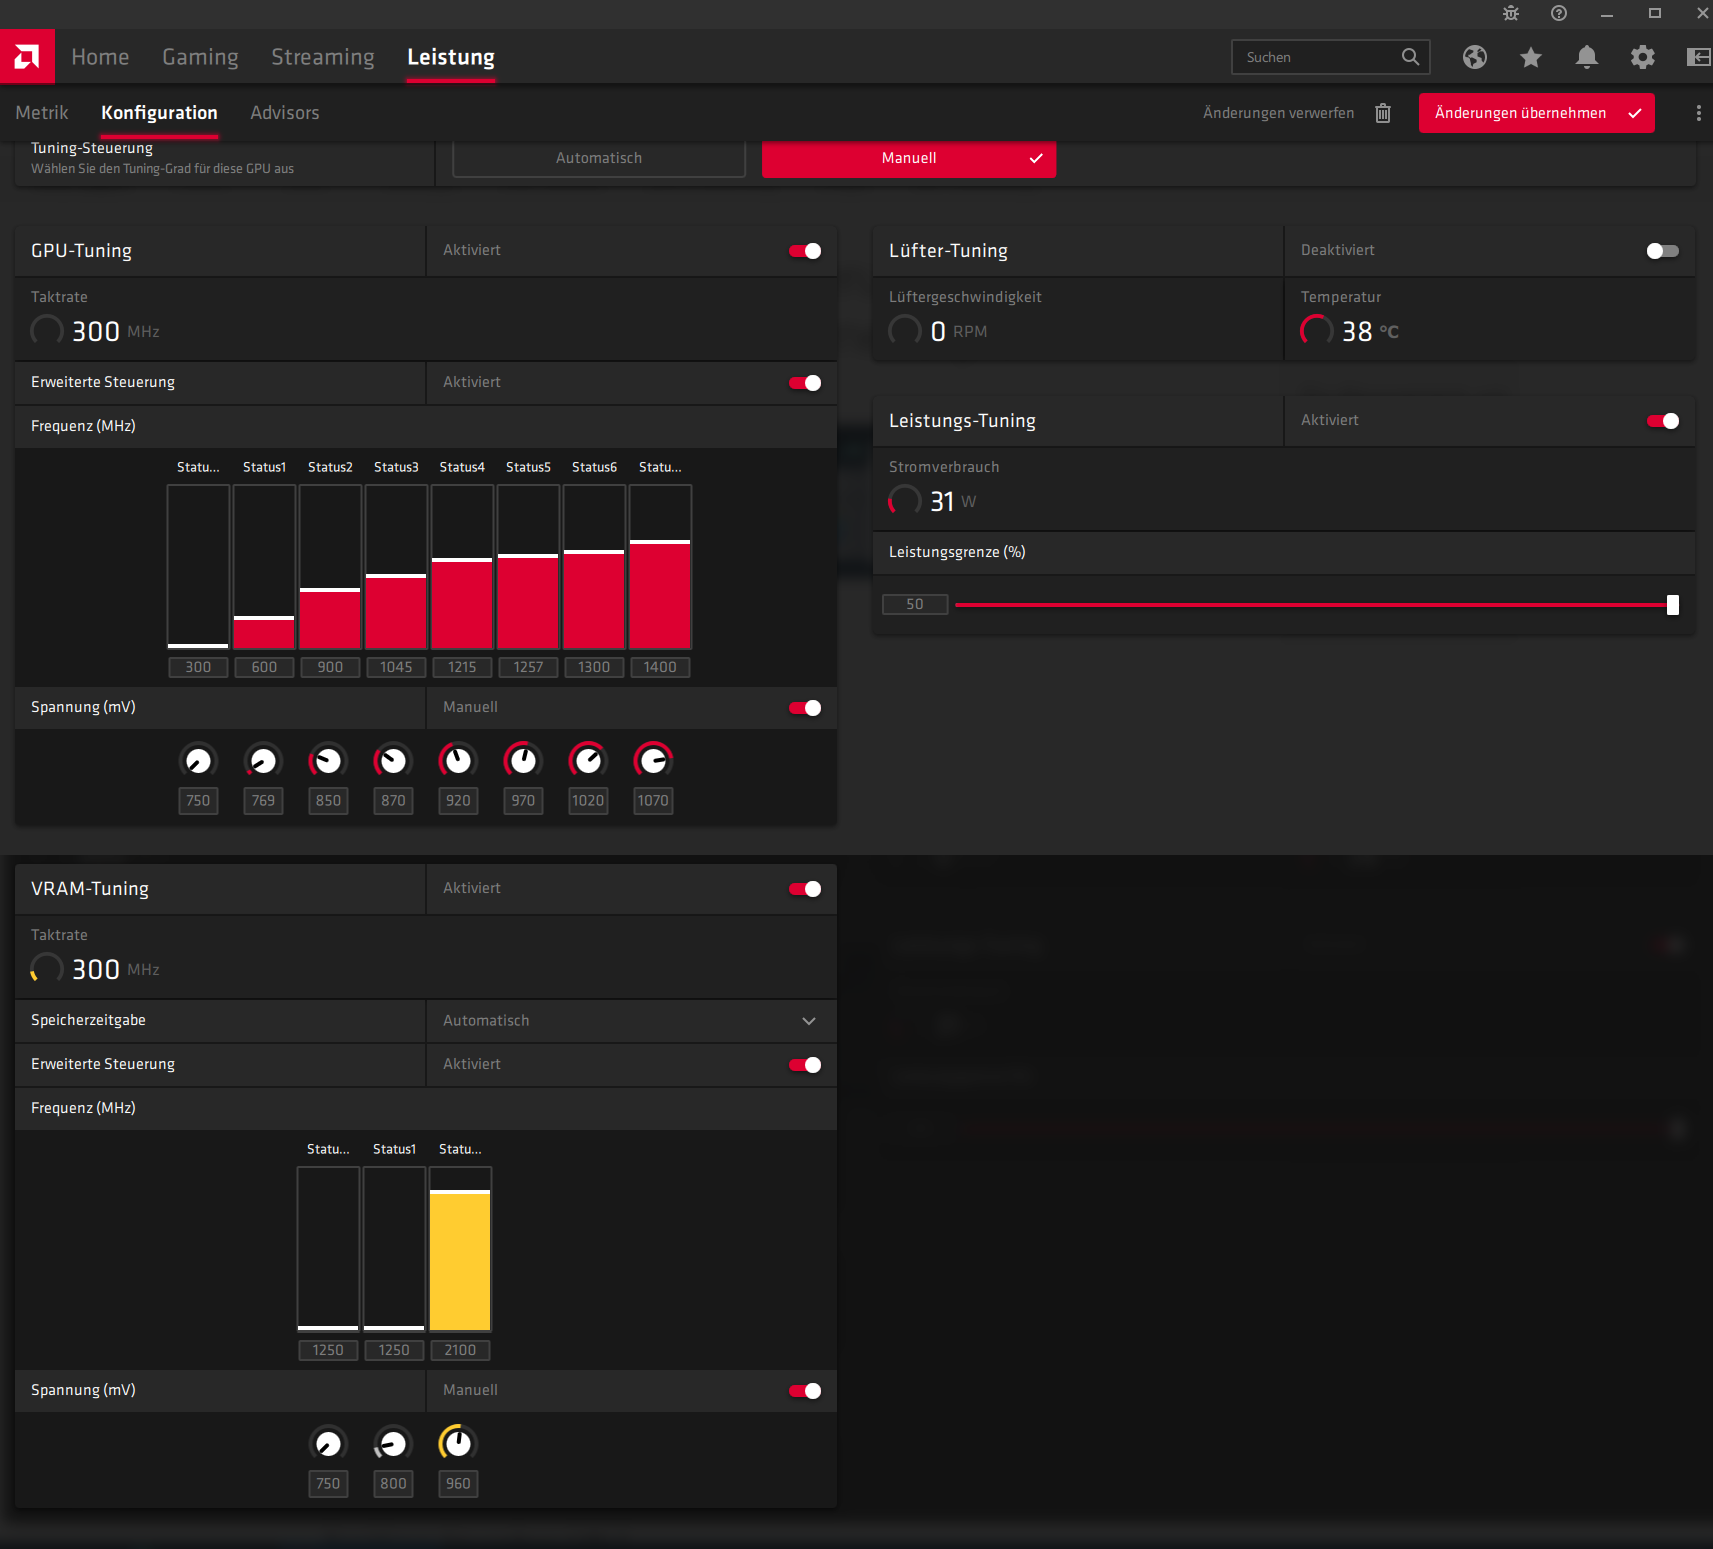Open the Advisors subtab
The width and height of the screenshot is (1713, 1549).
point(285,113)
